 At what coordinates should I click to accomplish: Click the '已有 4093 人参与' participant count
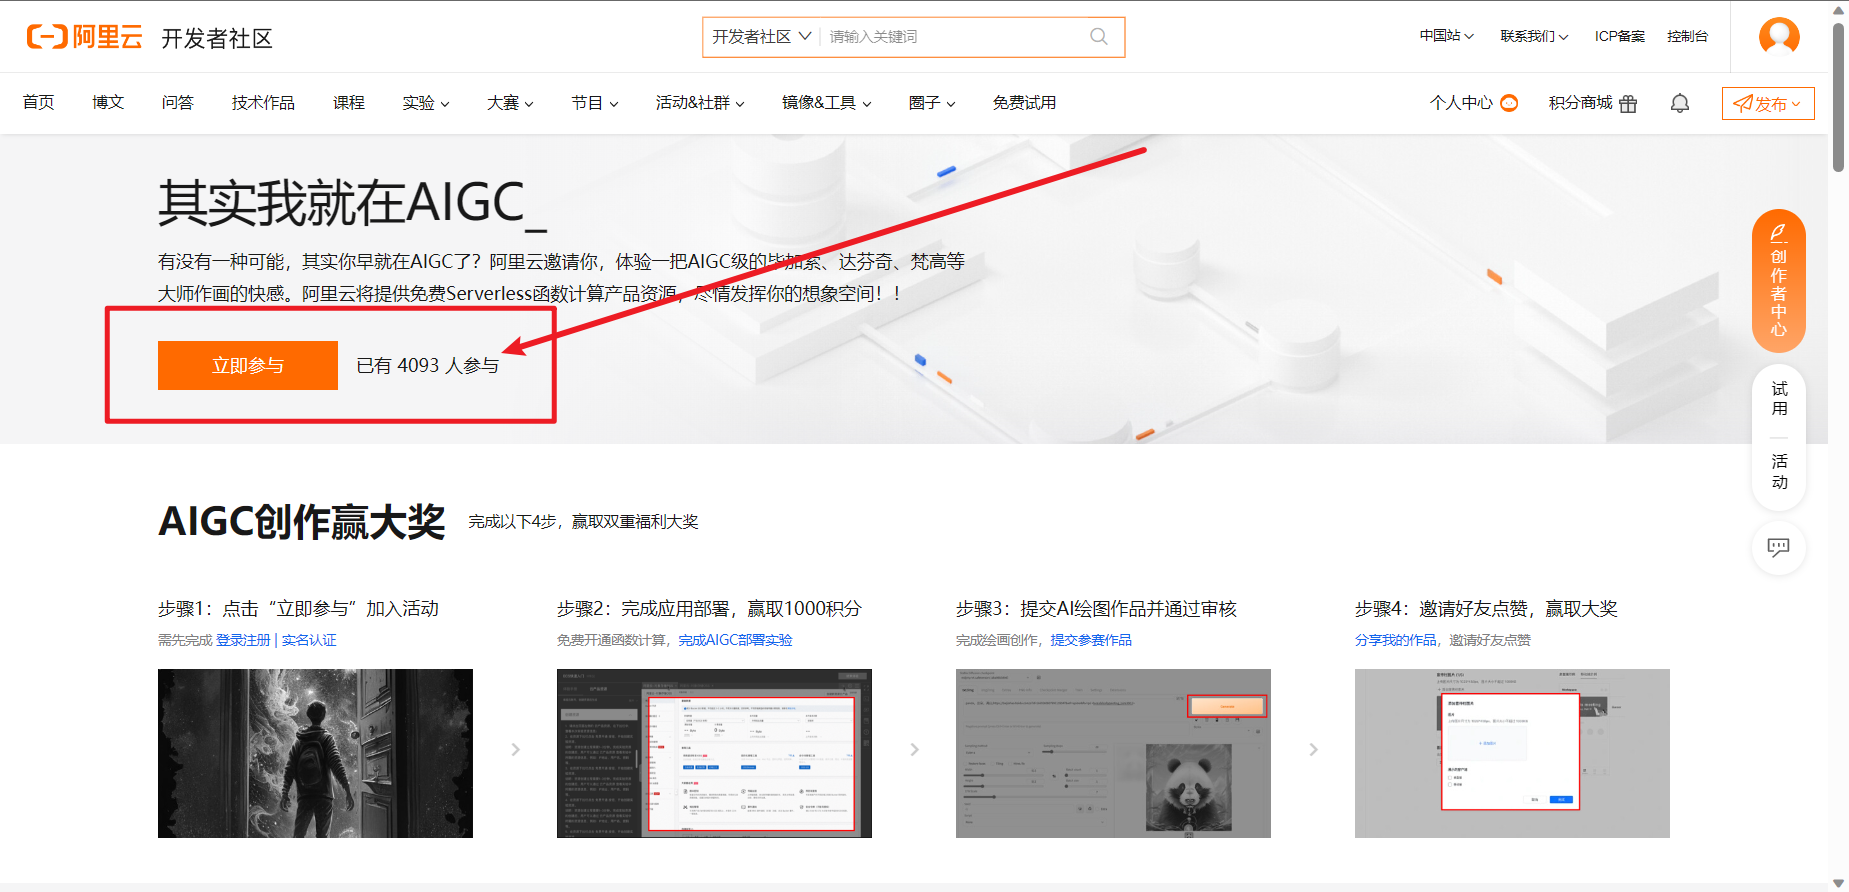point(428,366)
